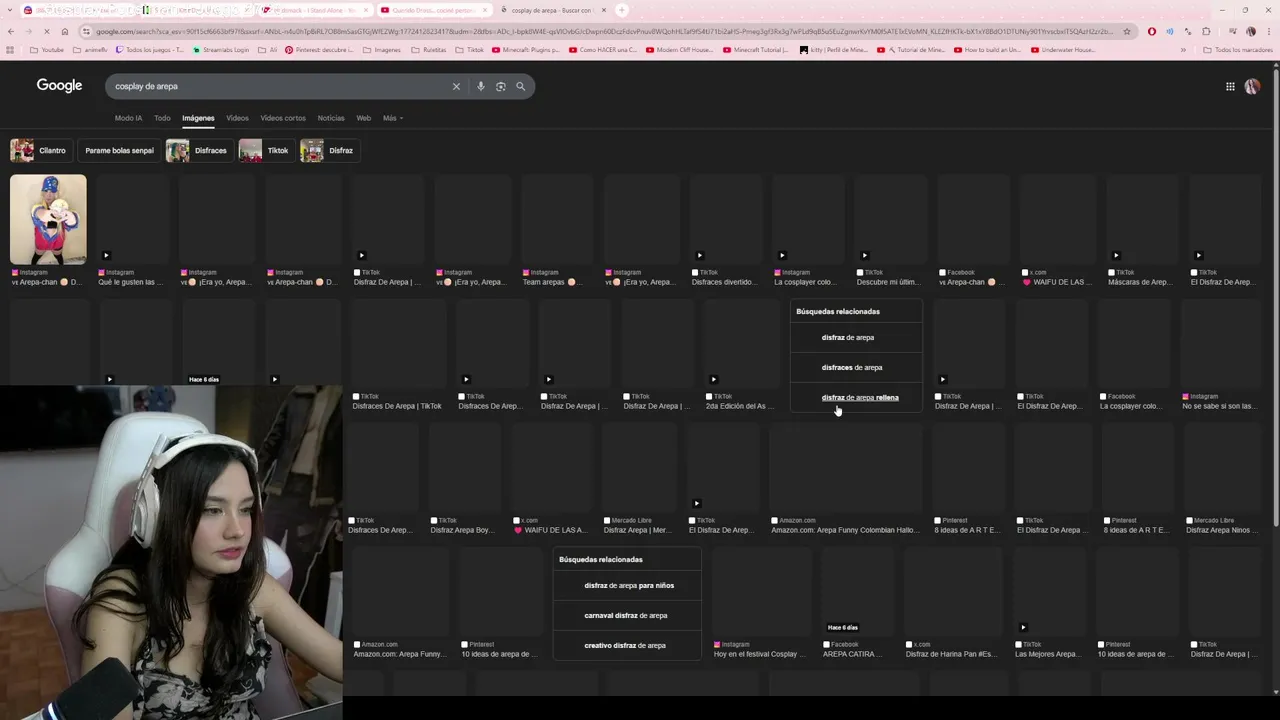The height and width of the screenshot is (720, 1280).
Task: Click the search field 'cosplay de arepa'
Action: click(280, 86)
